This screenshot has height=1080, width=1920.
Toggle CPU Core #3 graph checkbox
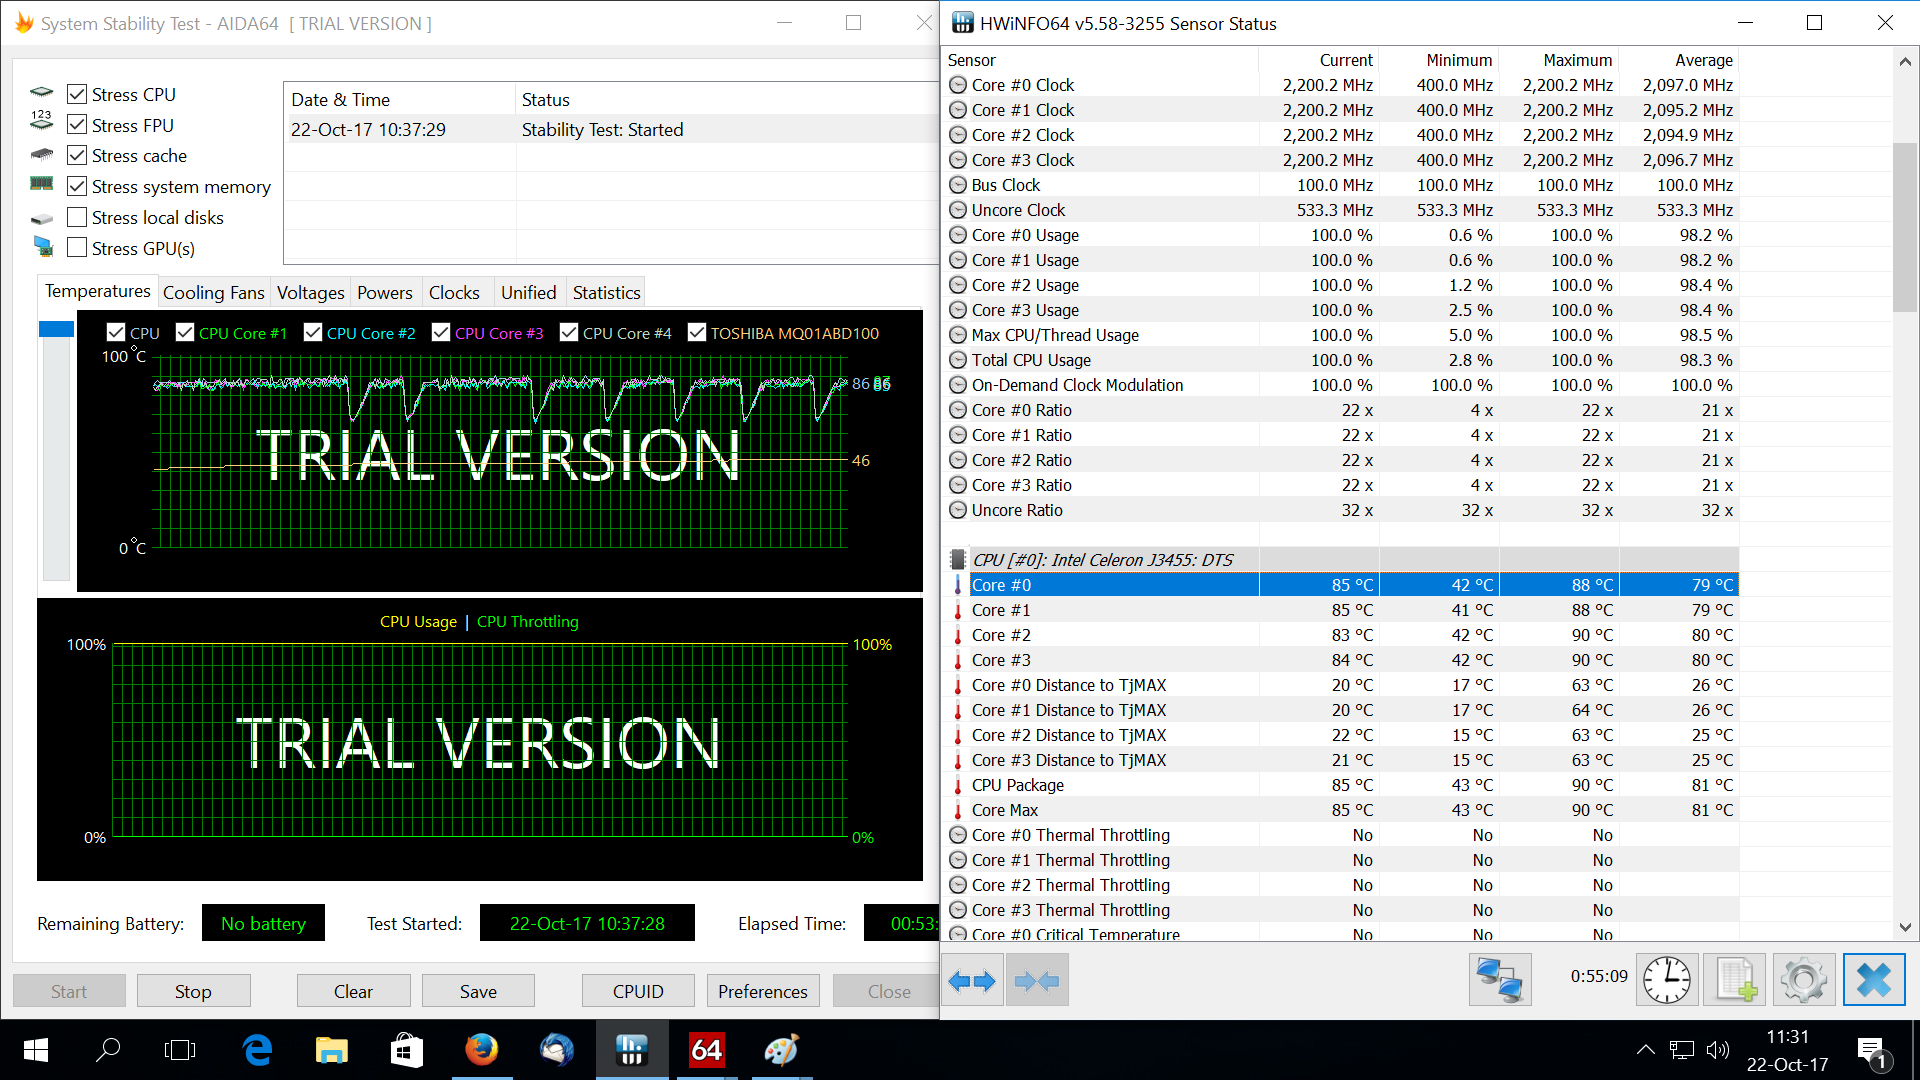pos(441,333)
